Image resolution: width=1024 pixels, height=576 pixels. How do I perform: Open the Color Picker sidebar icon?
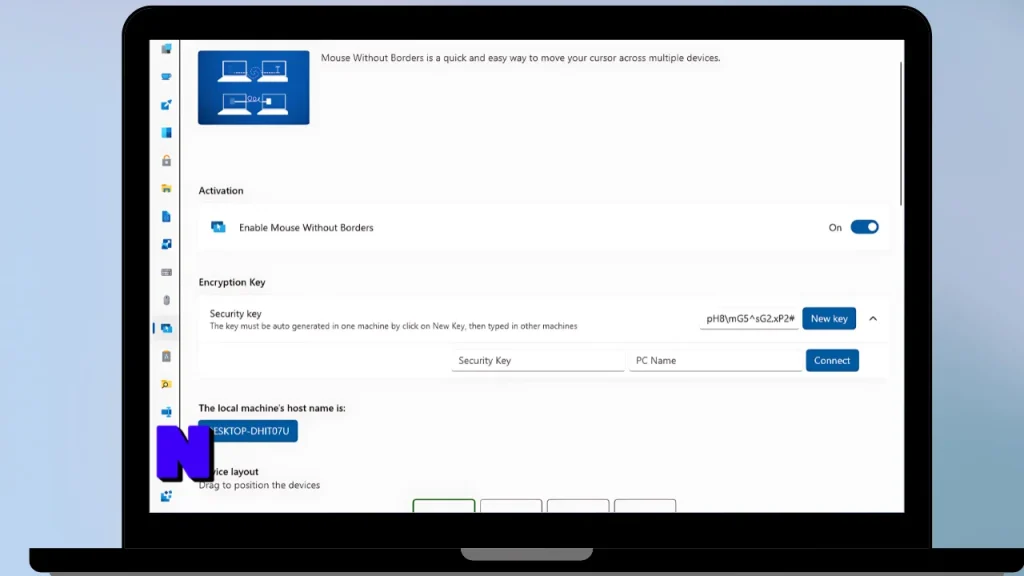click(x=167, y=105)
